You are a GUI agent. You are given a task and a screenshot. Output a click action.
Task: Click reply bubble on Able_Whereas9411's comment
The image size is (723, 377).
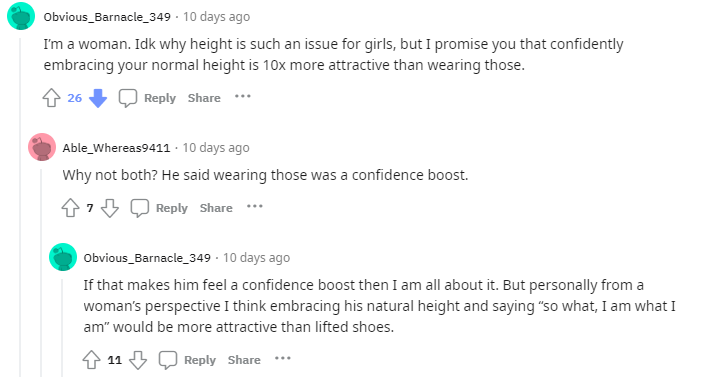140,208
